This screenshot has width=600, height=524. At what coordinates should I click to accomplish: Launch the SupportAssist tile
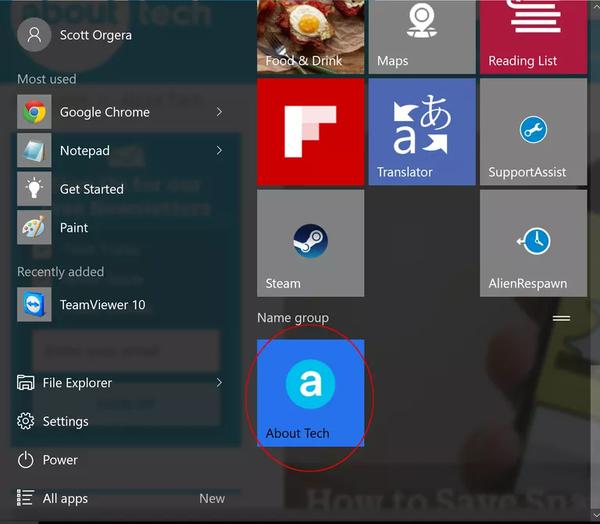533,132
